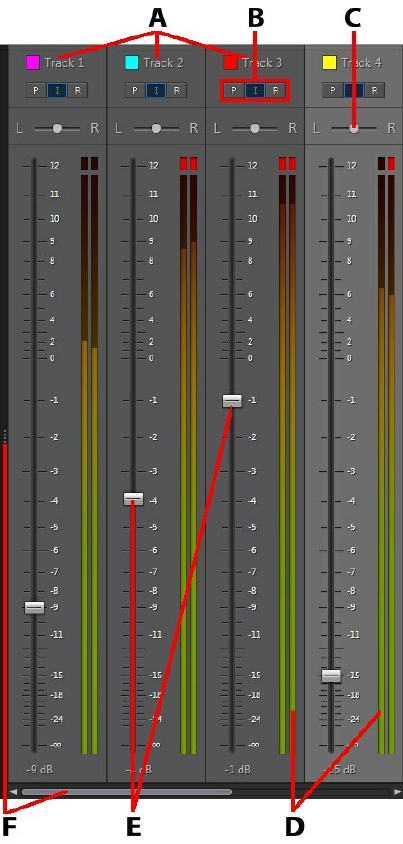The width and height of the screenshot is (403, 844).
Task: Click Track 2 cyan color swatch
Action: tap(132, 63)
